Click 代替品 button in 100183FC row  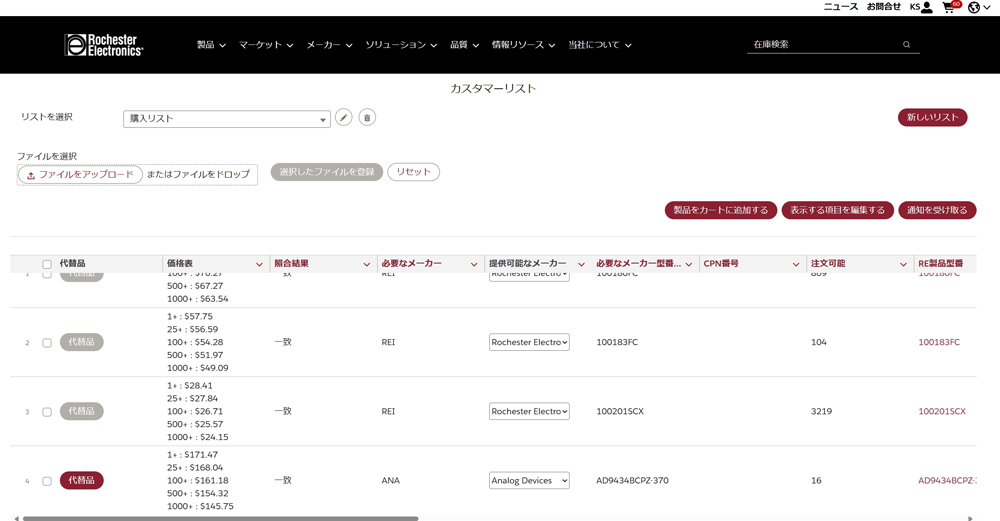pyautogui.click(x=82, y=342)
